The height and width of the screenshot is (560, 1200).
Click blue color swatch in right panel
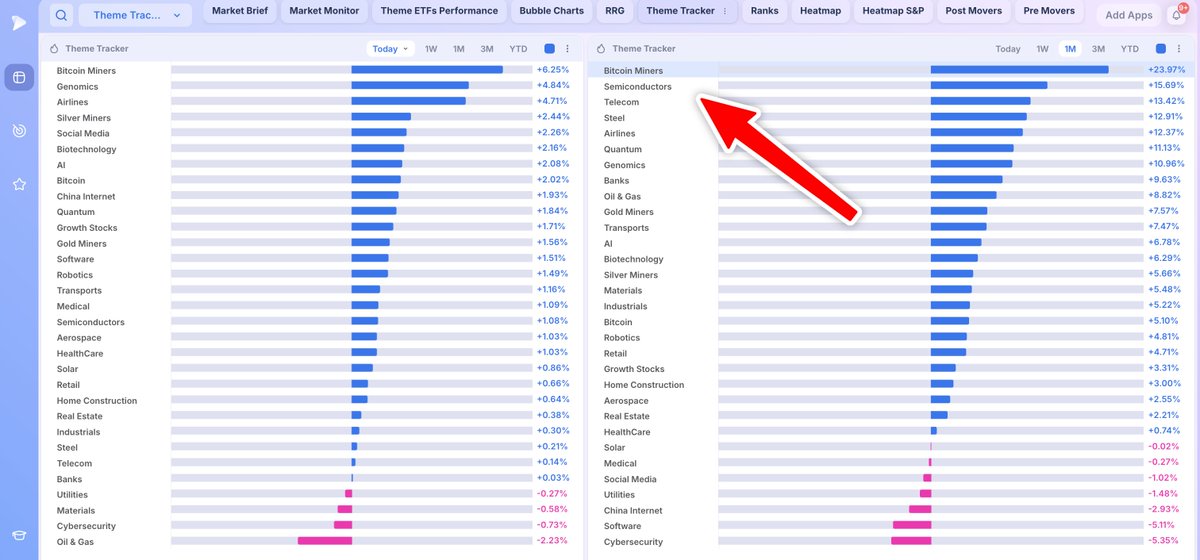pyautogui.click(x=1160, y=49)
